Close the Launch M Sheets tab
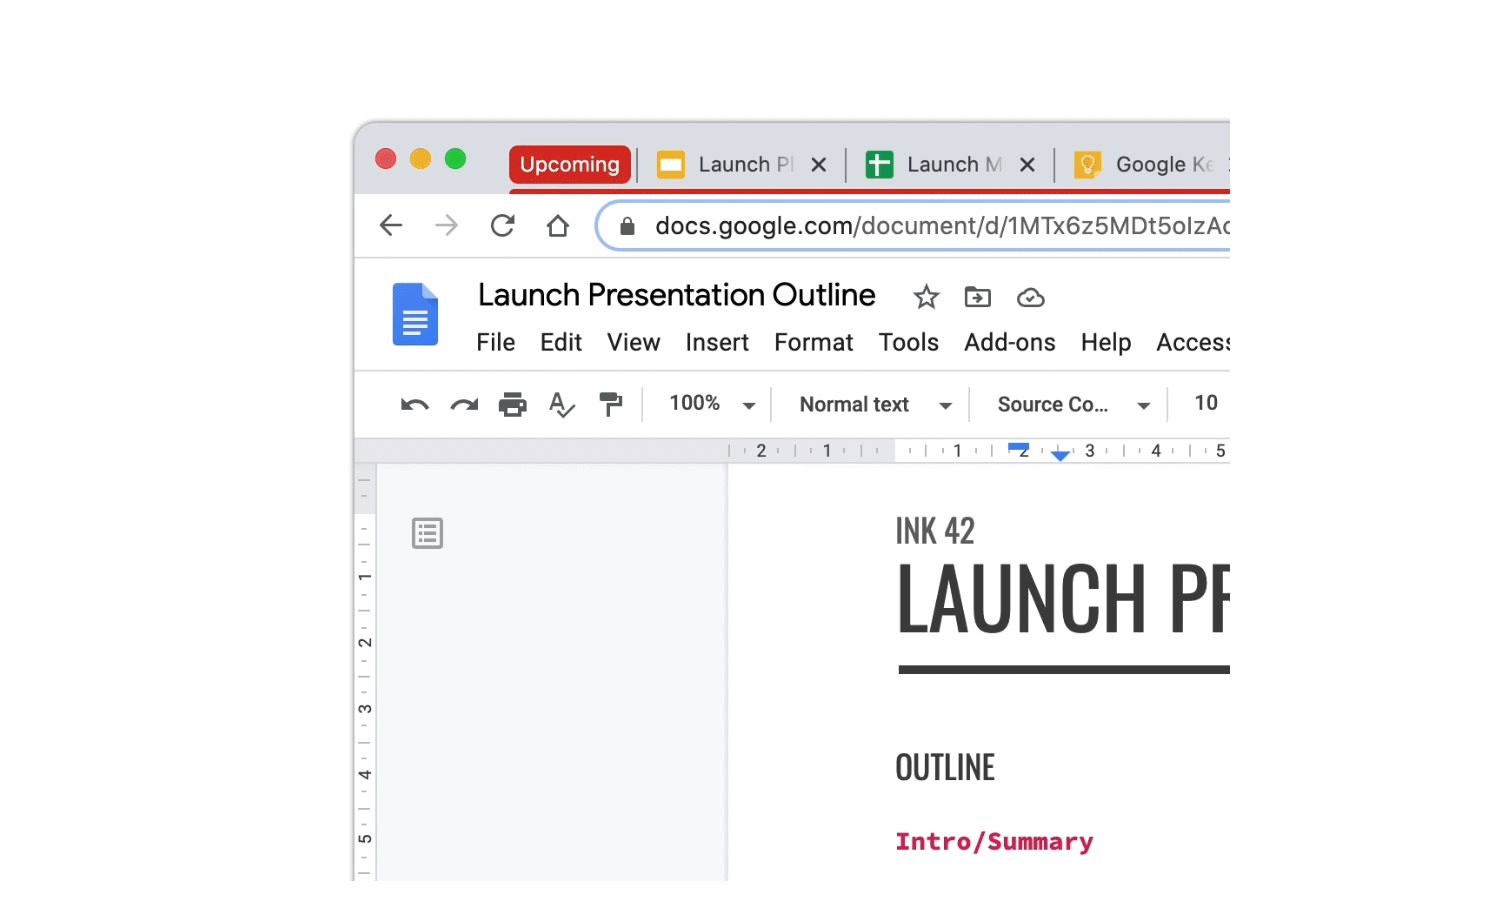 coord(1027,165)
